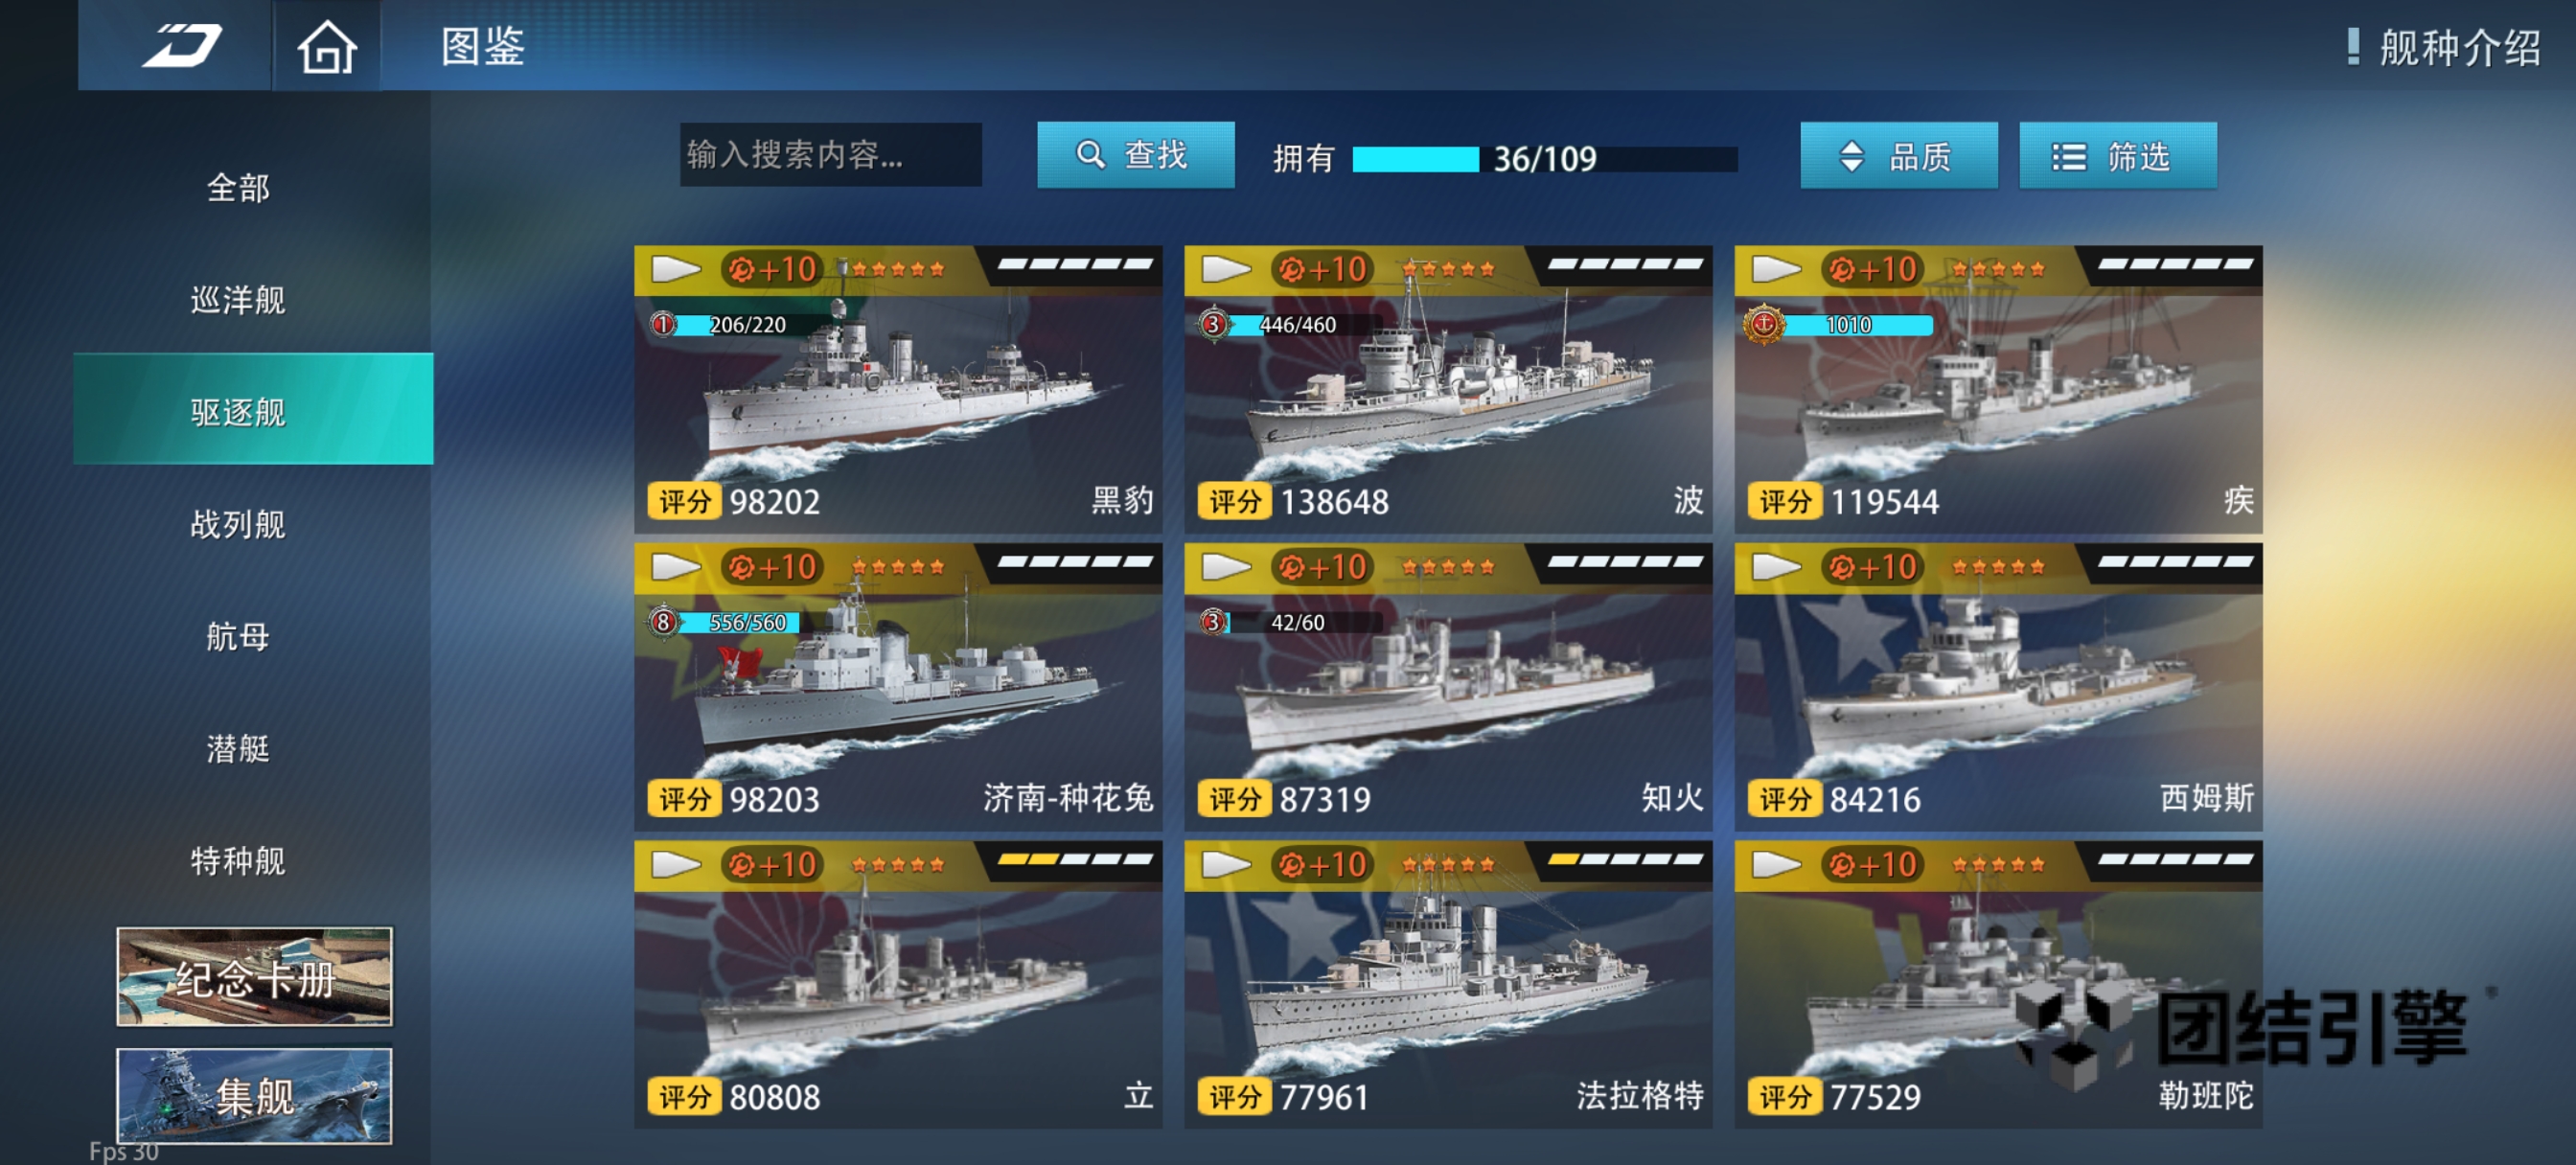2576x1165 pixels.
Task: Click the 拥有 36/109 progress bar
Action: click(x=1544, y=159)
